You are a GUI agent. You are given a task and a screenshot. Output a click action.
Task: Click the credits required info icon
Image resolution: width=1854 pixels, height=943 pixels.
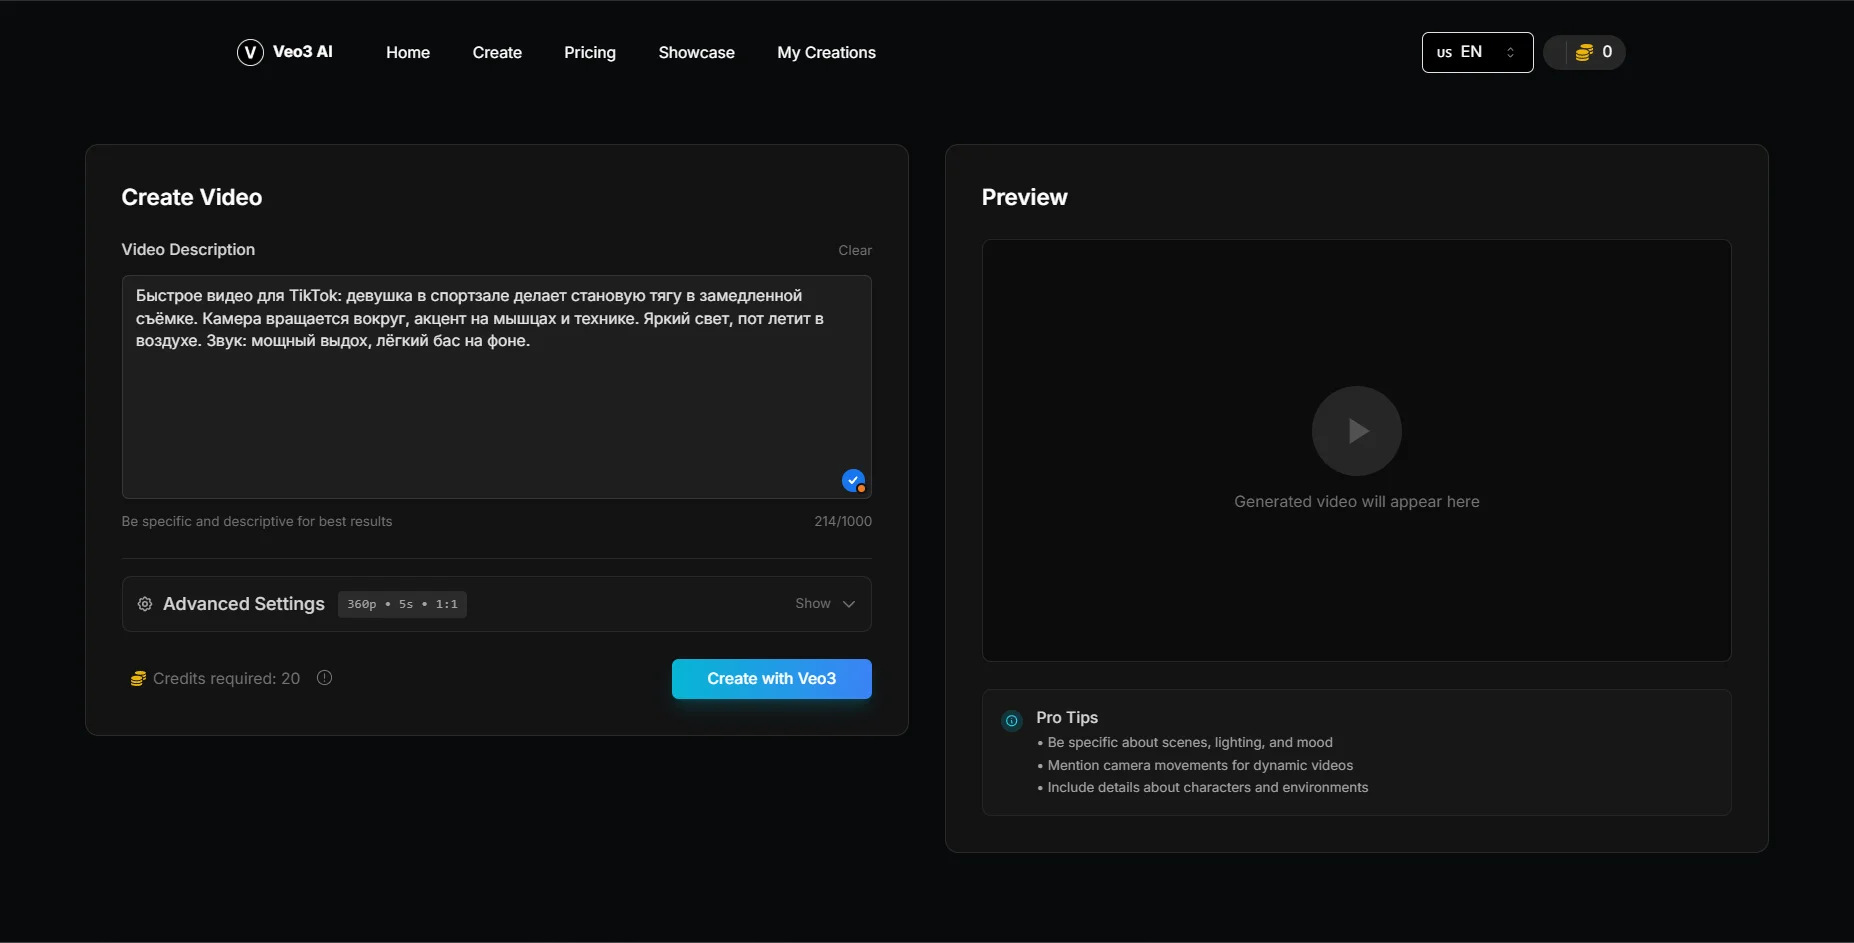coord(324,678)
